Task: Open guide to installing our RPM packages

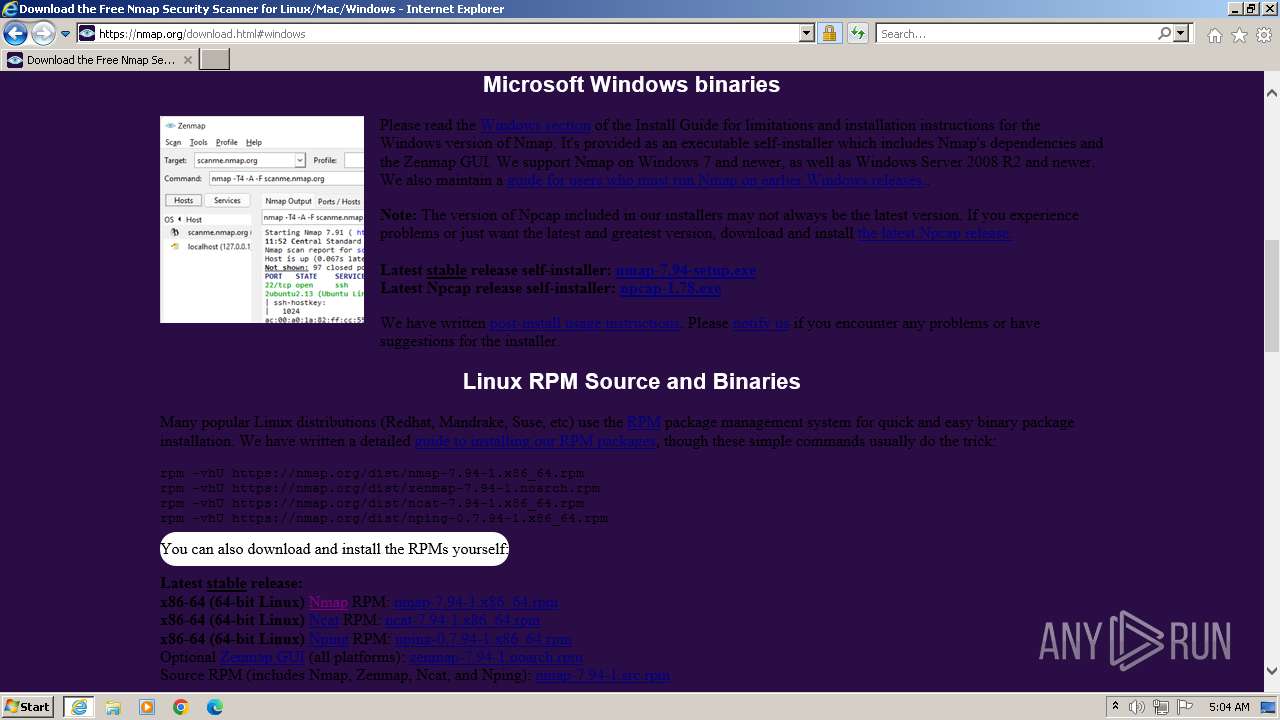Action: pos(536,441)
